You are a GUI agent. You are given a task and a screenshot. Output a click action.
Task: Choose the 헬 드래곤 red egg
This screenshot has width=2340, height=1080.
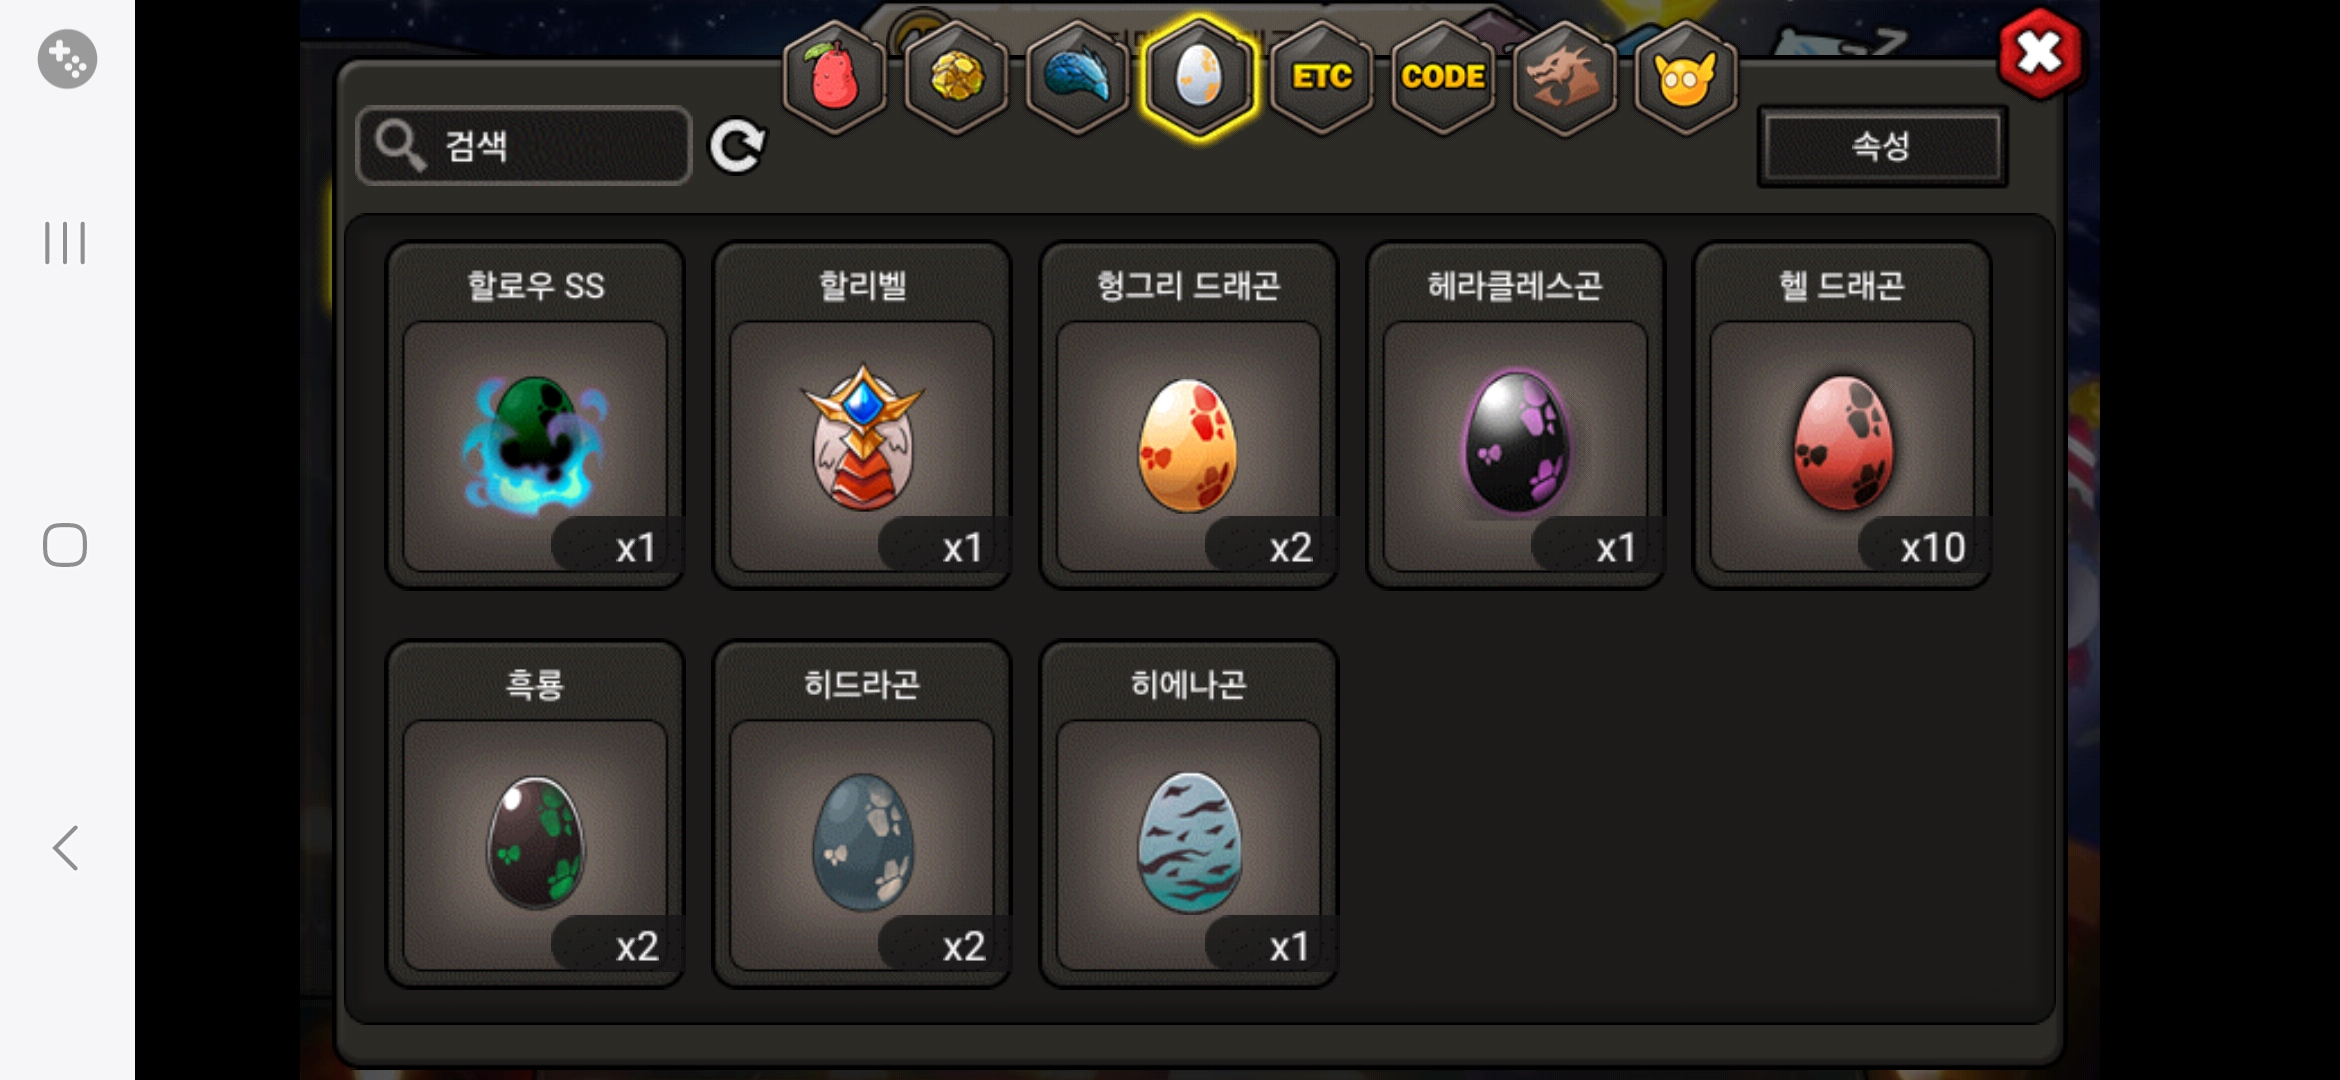pyautogui.click(x=1842, y=415)
